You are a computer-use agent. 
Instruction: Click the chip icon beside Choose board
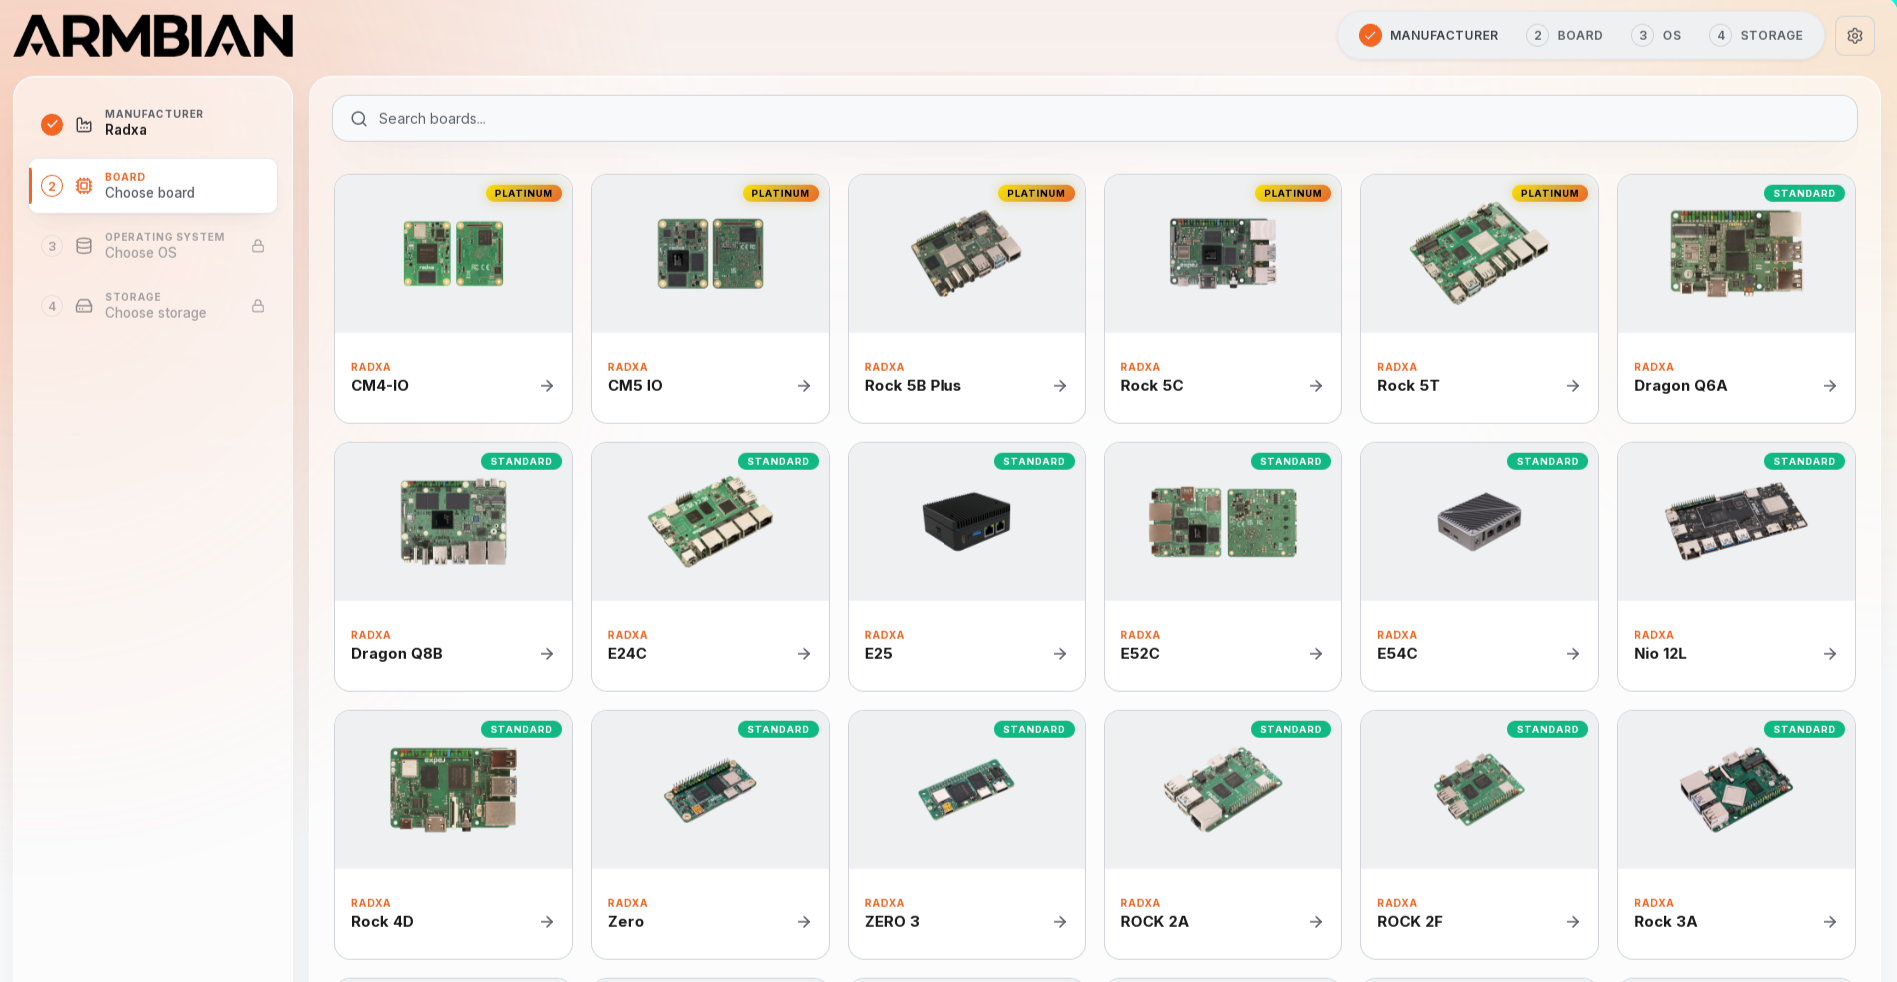(x=84, y=186)
